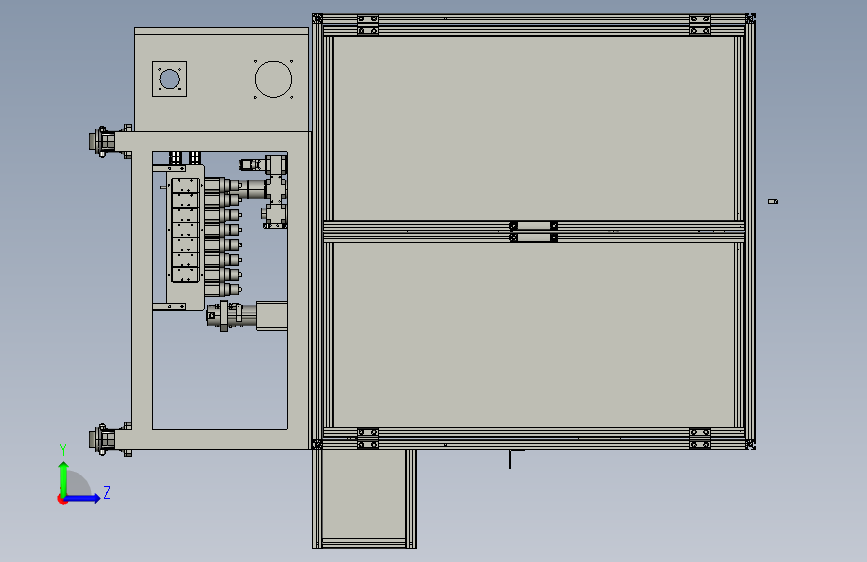Screen dimensions: 867x562
Task: Select the center bracket on the middle frame rail
Action: tap(534, 232)
